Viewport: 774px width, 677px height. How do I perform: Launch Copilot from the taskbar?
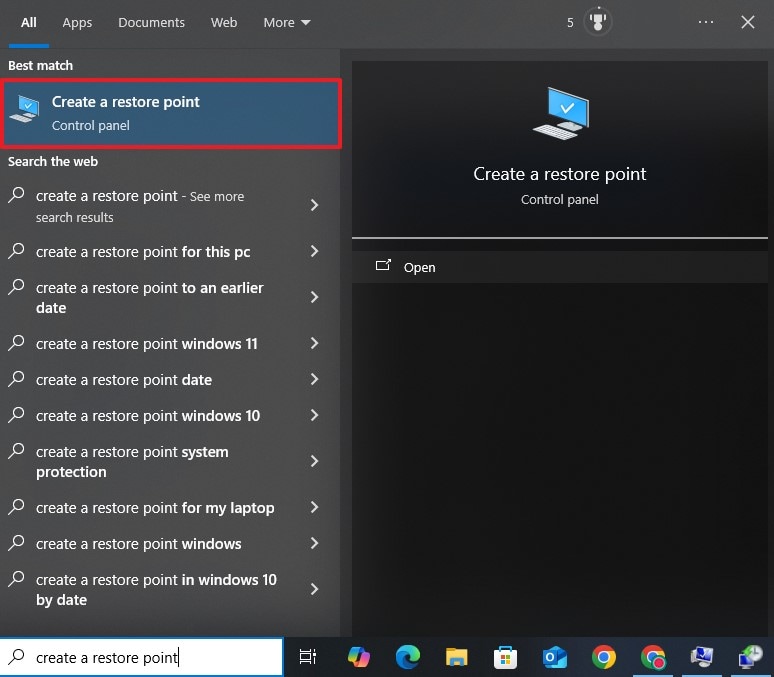point(358,657)
